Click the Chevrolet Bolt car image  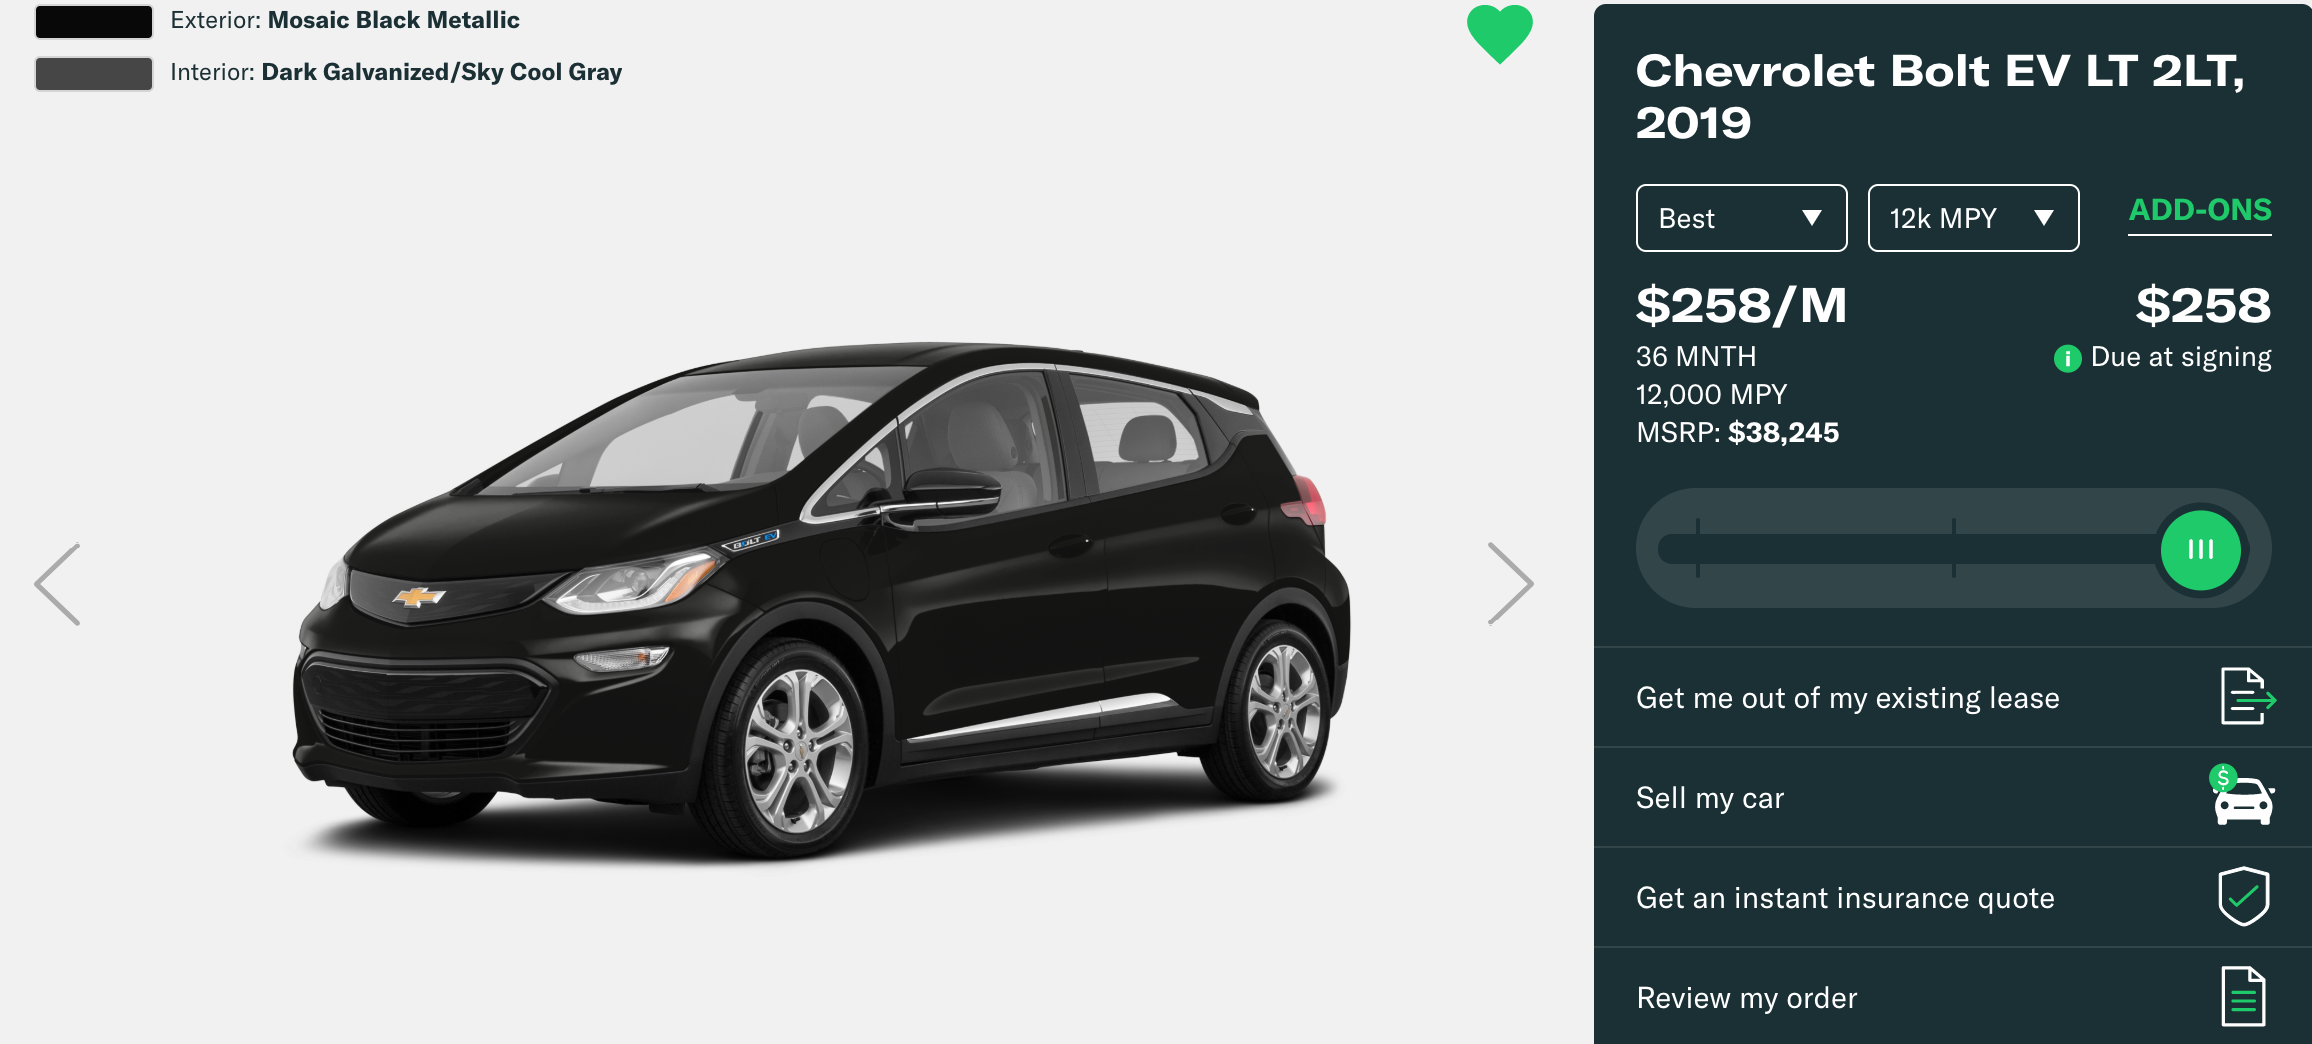coord(820,600)
